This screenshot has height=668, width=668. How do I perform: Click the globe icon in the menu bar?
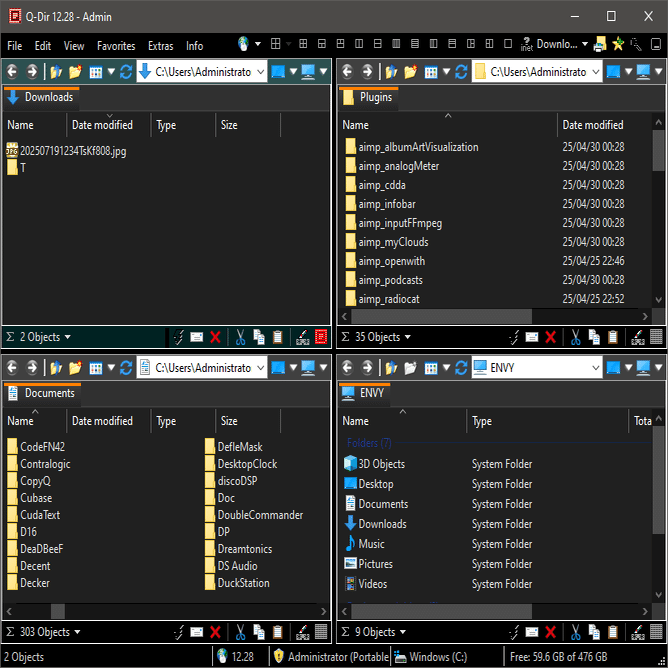click(x=243, y=44)
